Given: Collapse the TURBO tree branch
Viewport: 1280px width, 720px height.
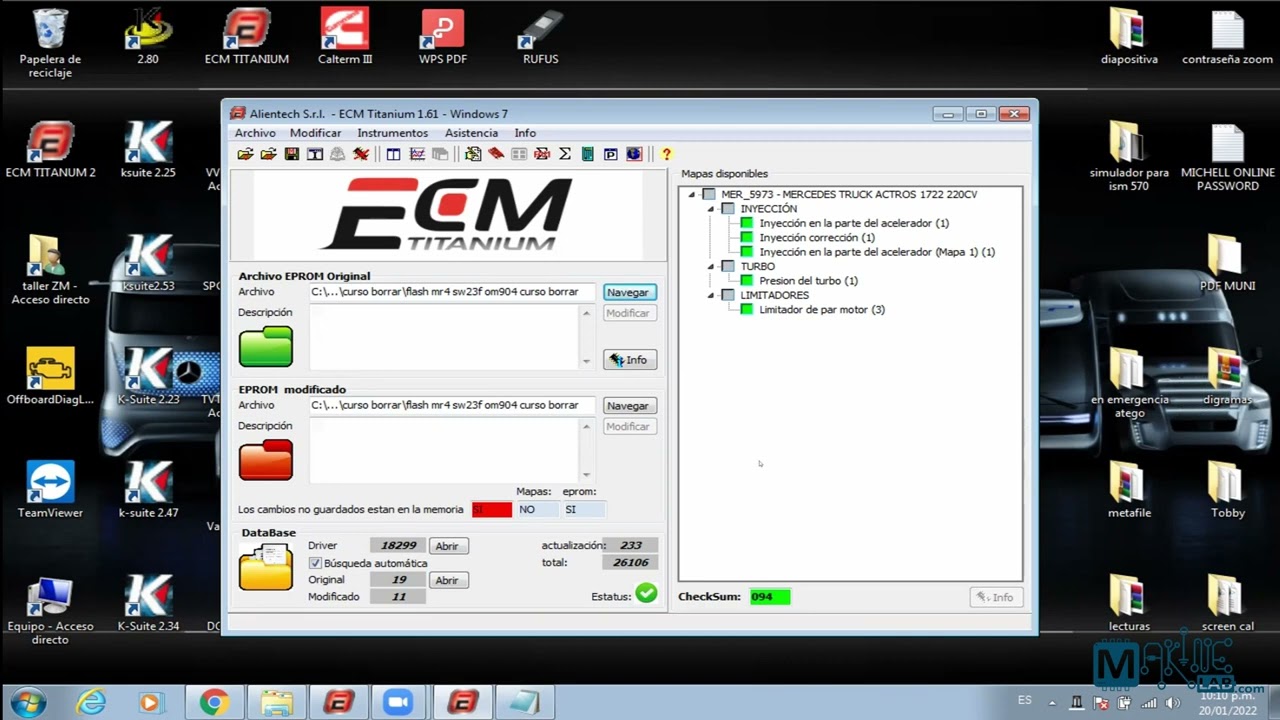Looking at the screenshot, I should pos(711,267).
